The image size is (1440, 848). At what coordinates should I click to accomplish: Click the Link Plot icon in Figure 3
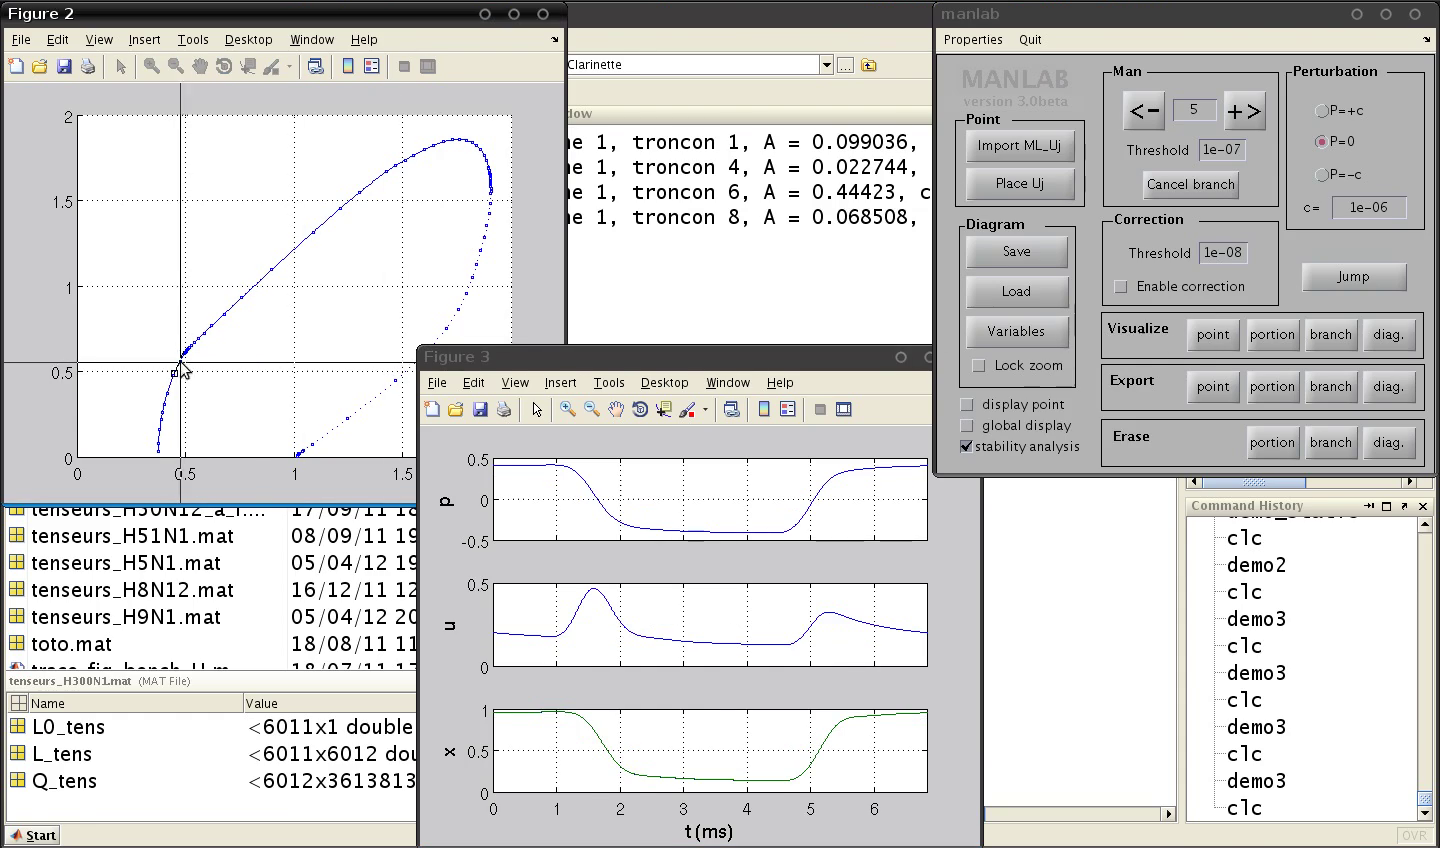pos(732,410)
